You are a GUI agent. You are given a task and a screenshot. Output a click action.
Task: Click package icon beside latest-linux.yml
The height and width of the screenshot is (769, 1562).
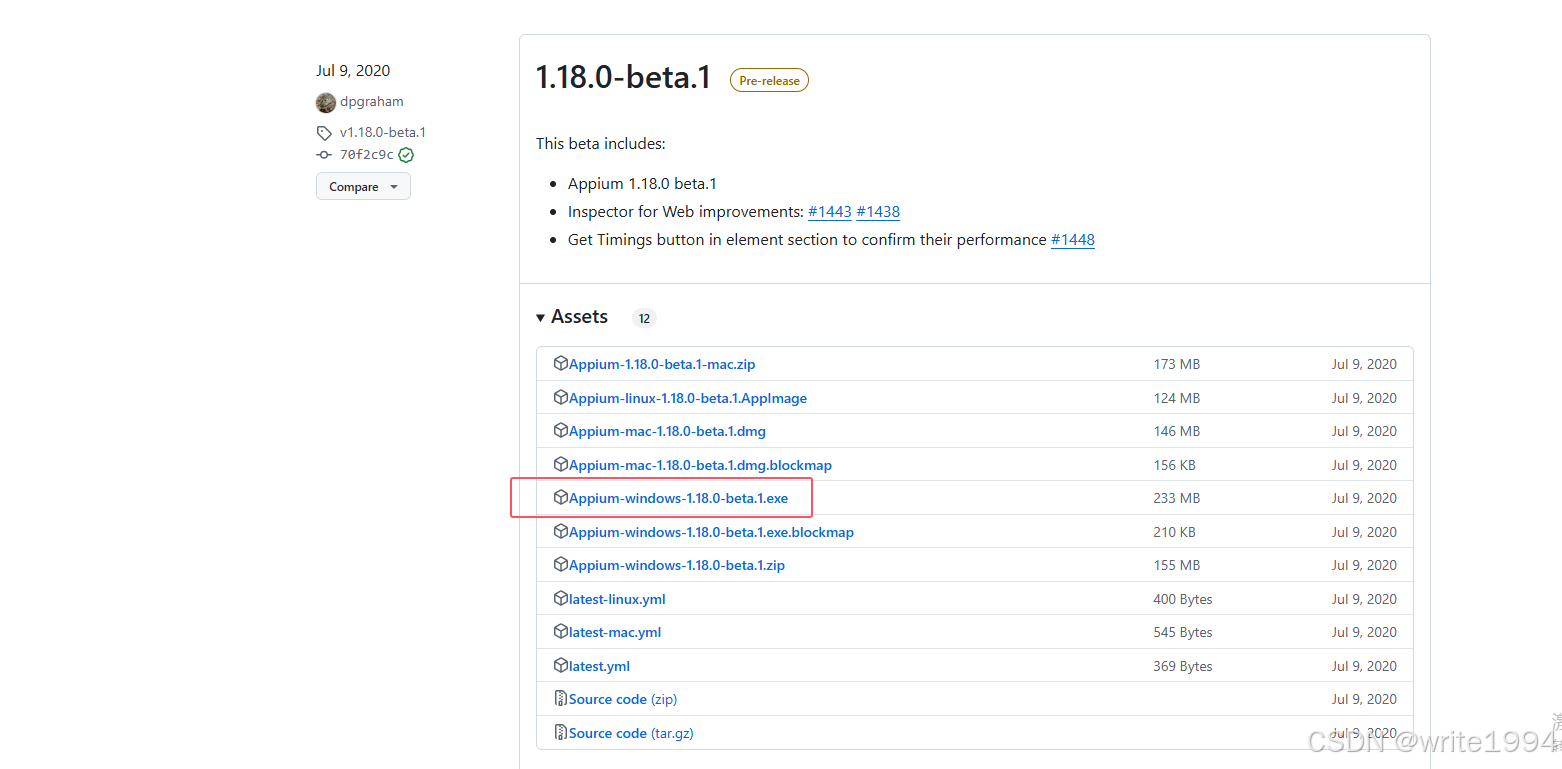coord(561,599)
